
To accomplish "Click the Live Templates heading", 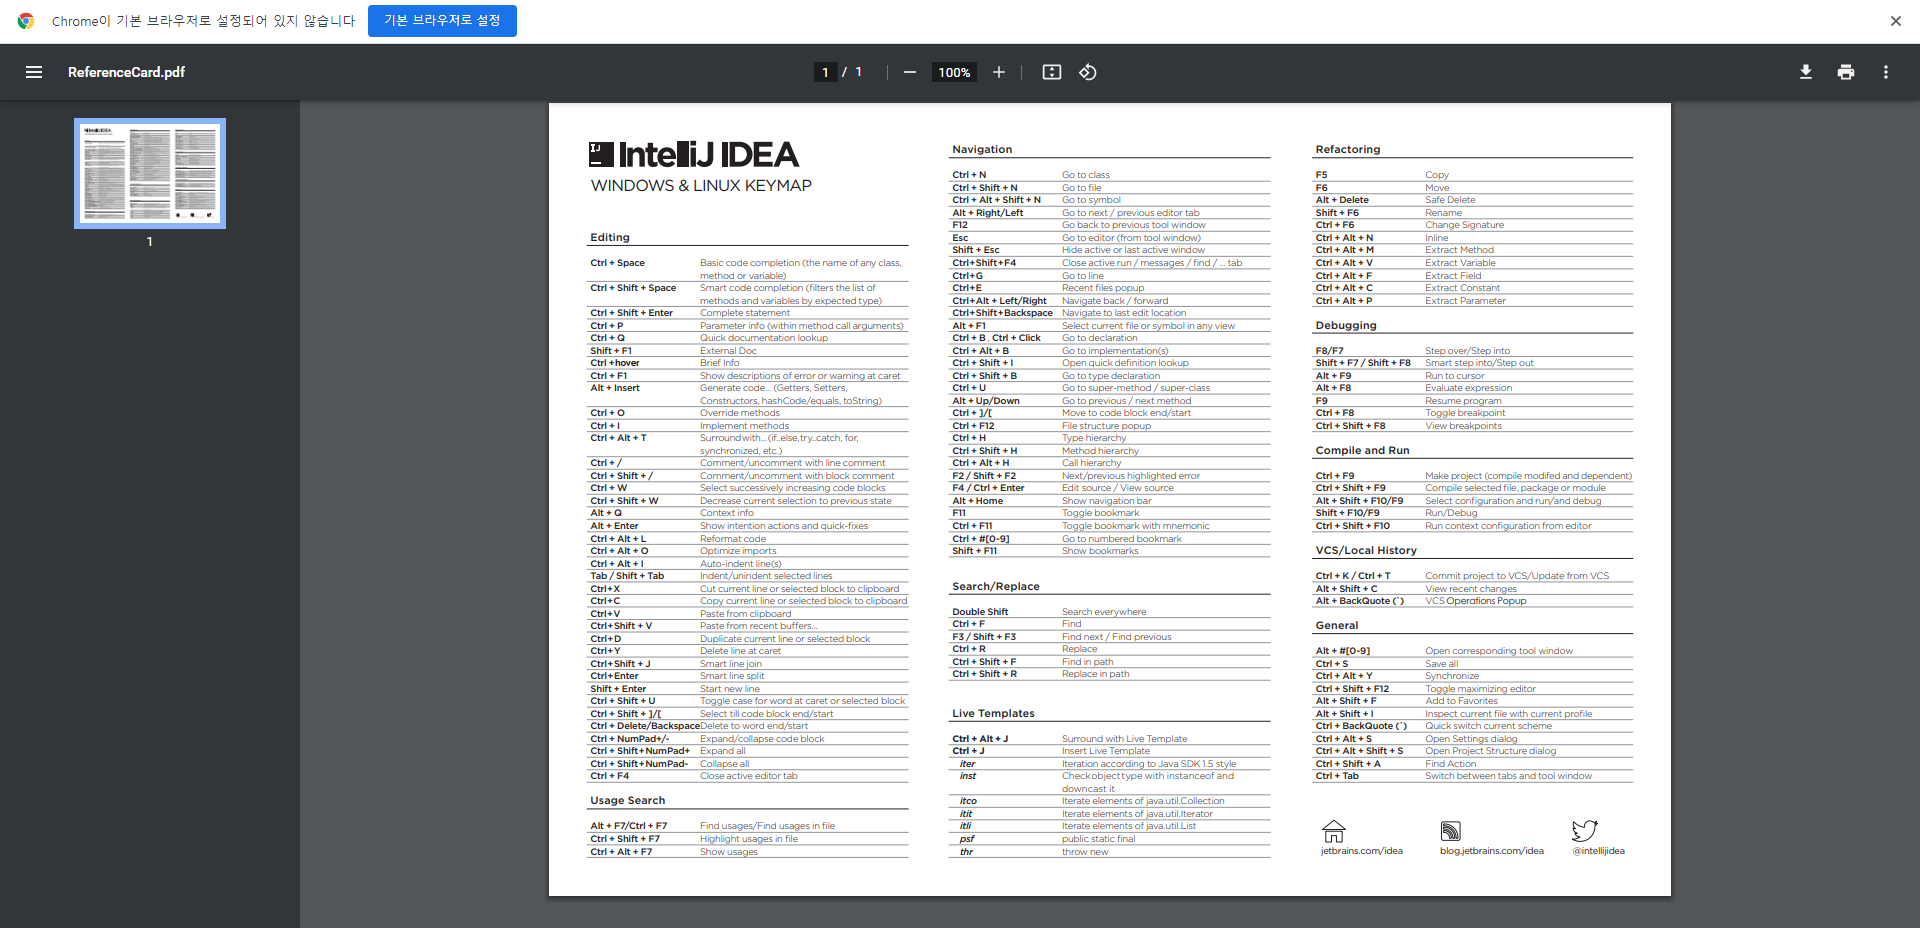I will click(x=993, y=714).
